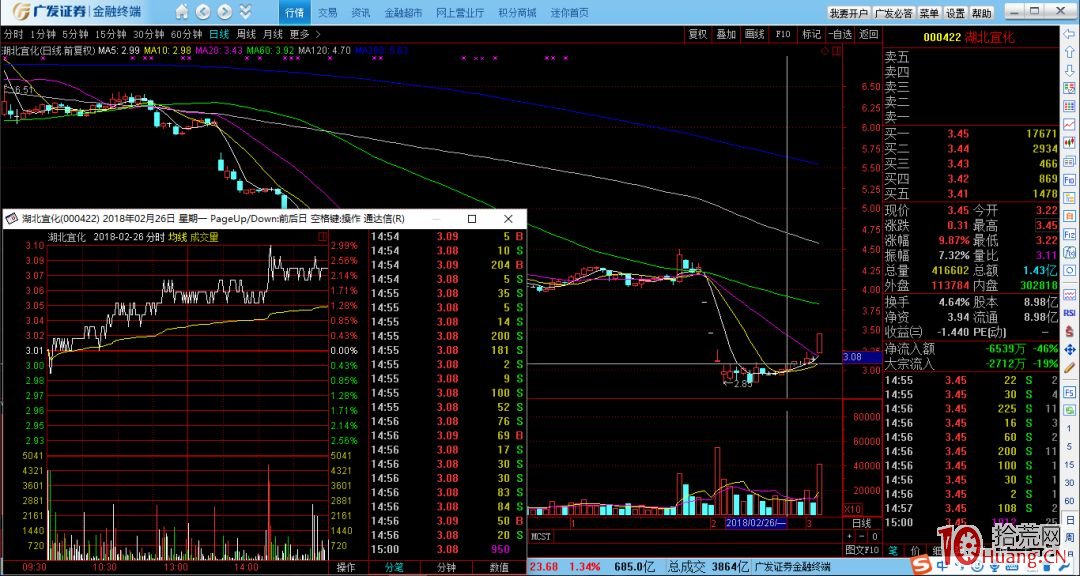This screenshot has width=1080, height=576.
Task: Click the four-way move arrows icon
Action: [x=1069, y=350]
